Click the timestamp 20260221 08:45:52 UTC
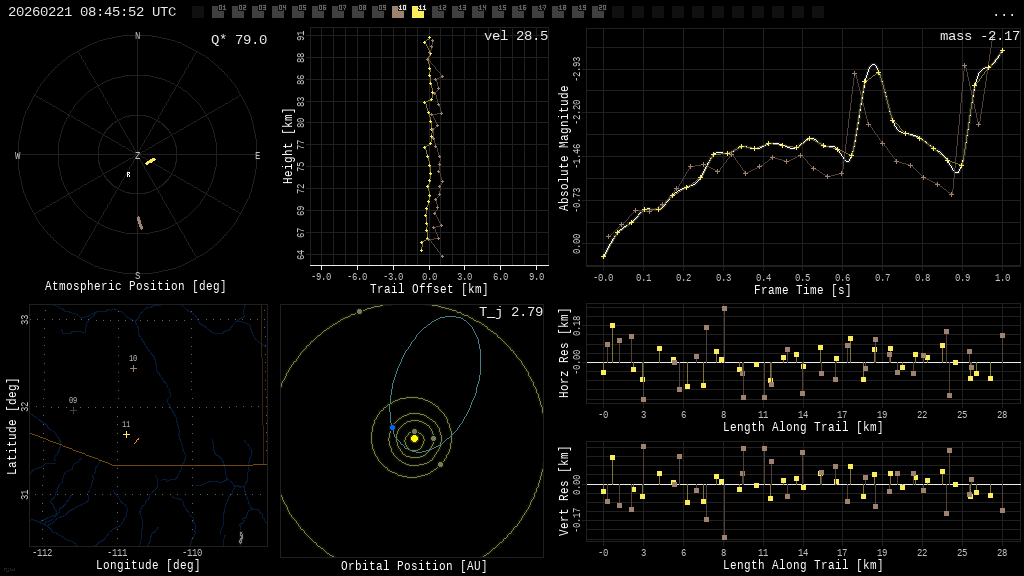 pos(92,12)
